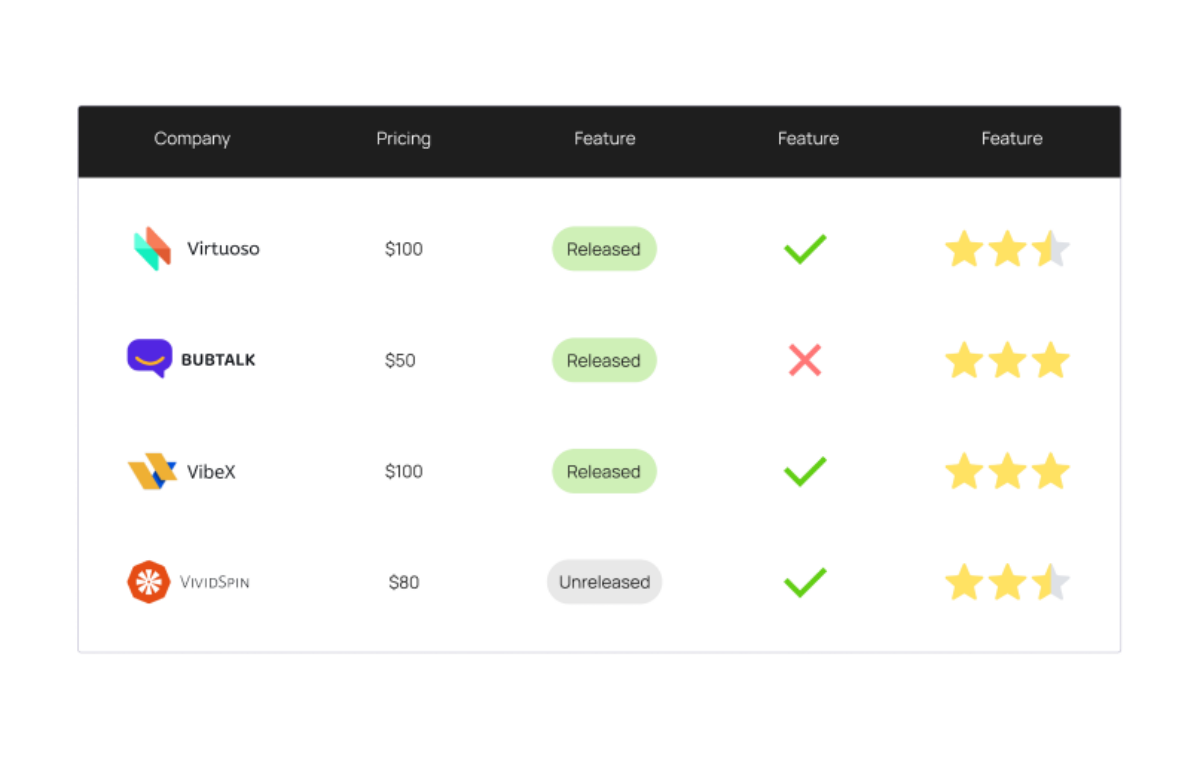Click the green checkmark in VividSpin row

point(805,582)
